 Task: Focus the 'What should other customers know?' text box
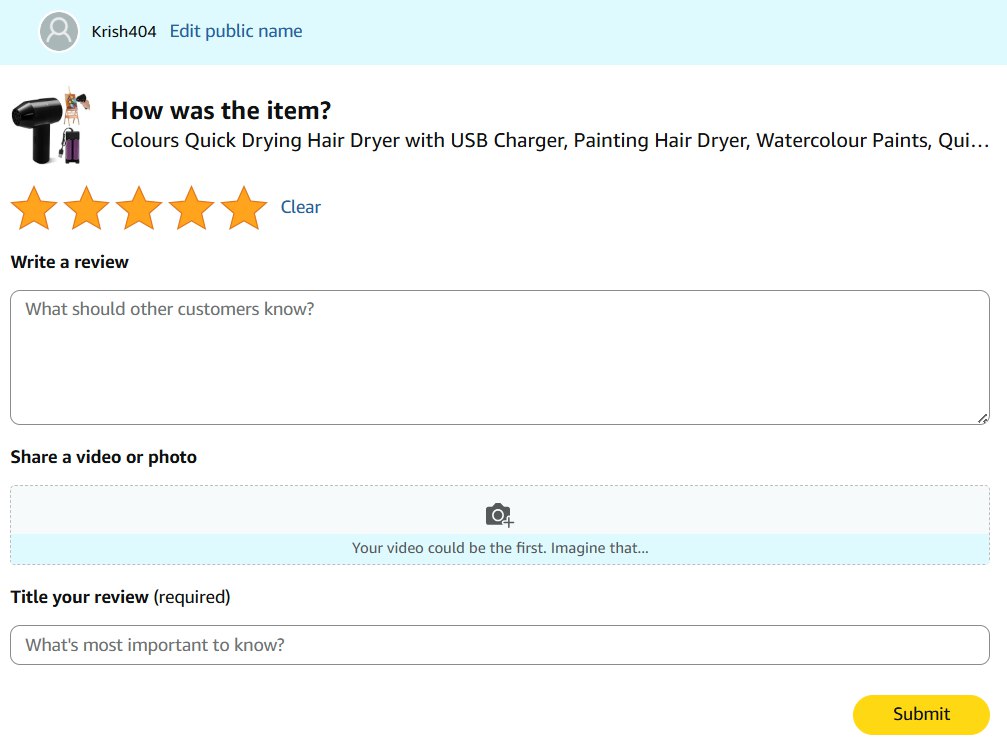499,357
